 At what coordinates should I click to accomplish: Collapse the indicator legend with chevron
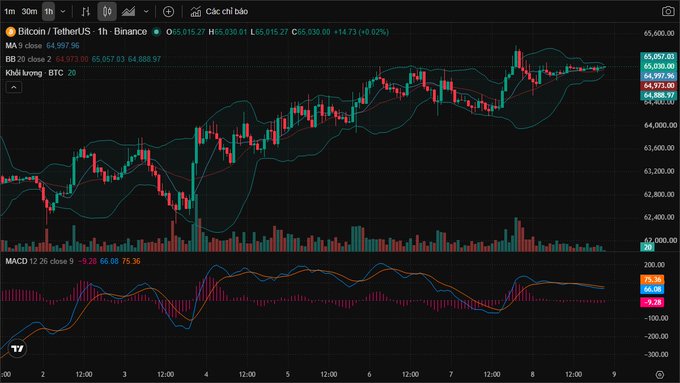tap(14, 88)
